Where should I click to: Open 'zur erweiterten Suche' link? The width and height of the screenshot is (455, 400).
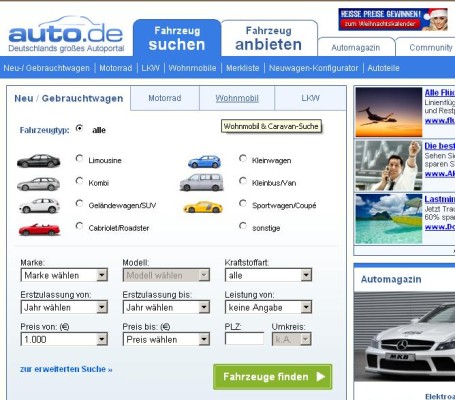click(66, 369)
